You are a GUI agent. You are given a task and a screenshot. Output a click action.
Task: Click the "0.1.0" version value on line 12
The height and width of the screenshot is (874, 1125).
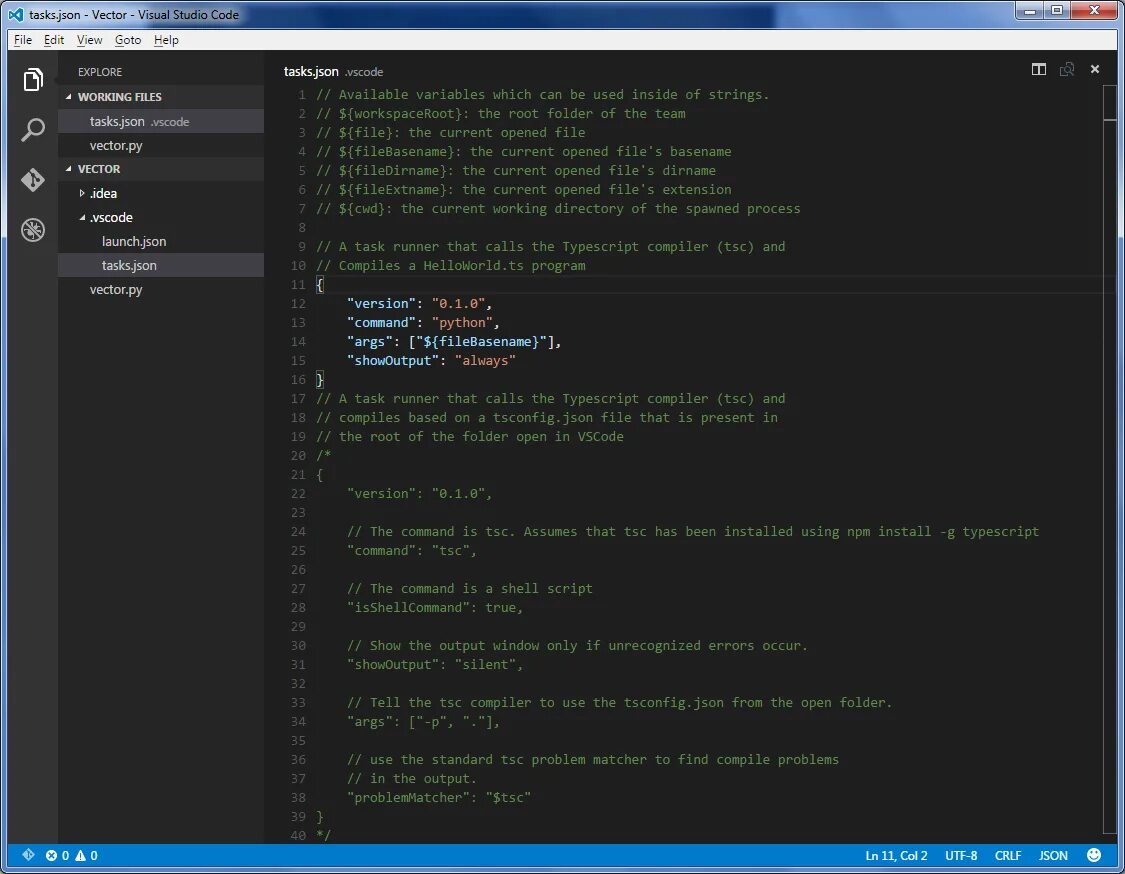[458, 304]
